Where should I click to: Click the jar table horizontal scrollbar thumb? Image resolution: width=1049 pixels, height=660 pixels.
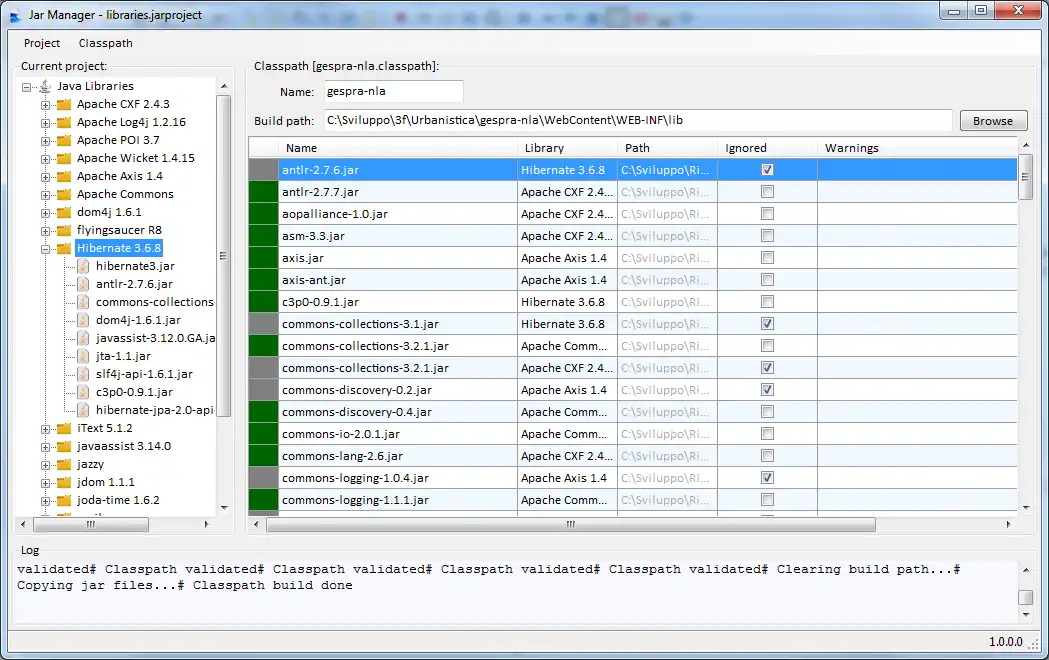(571, 525)
